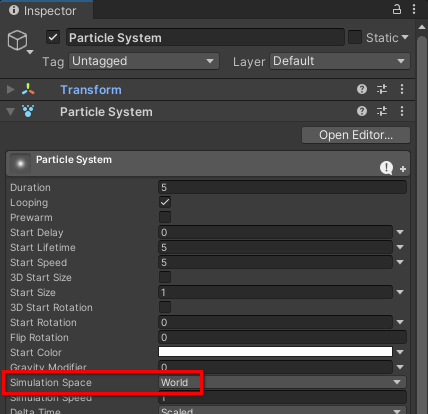Click the white Start Color swatch
Screen dimensions: 428x414
tap(275, 352)
